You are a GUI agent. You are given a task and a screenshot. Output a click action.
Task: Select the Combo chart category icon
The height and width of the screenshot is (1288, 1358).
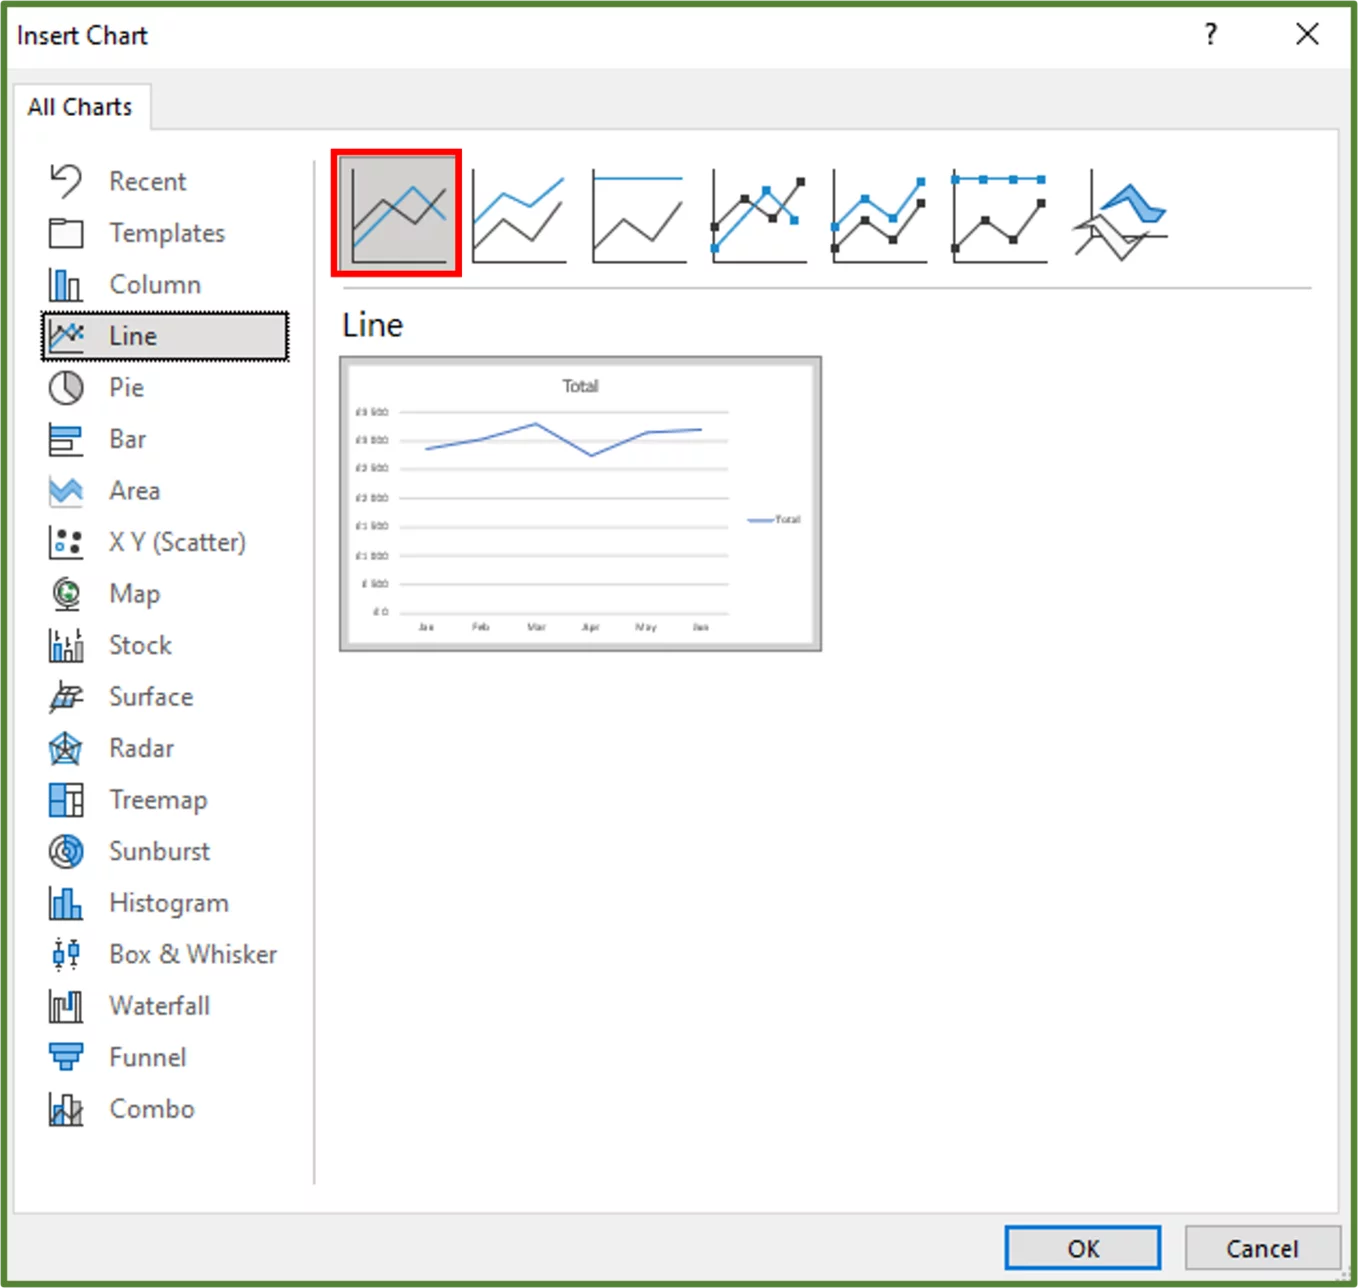pos(65,1109)
